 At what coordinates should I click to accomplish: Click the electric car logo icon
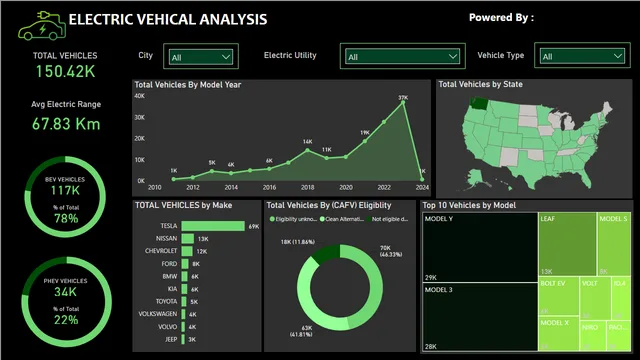42,26
